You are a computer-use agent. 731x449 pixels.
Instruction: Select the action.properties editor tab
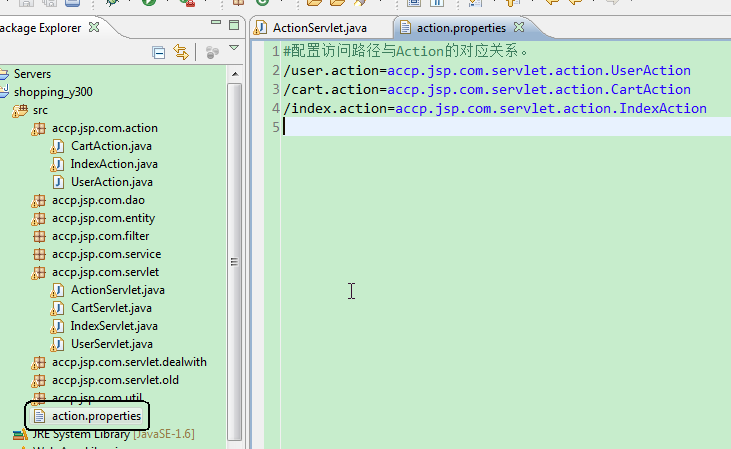(460, 28)
